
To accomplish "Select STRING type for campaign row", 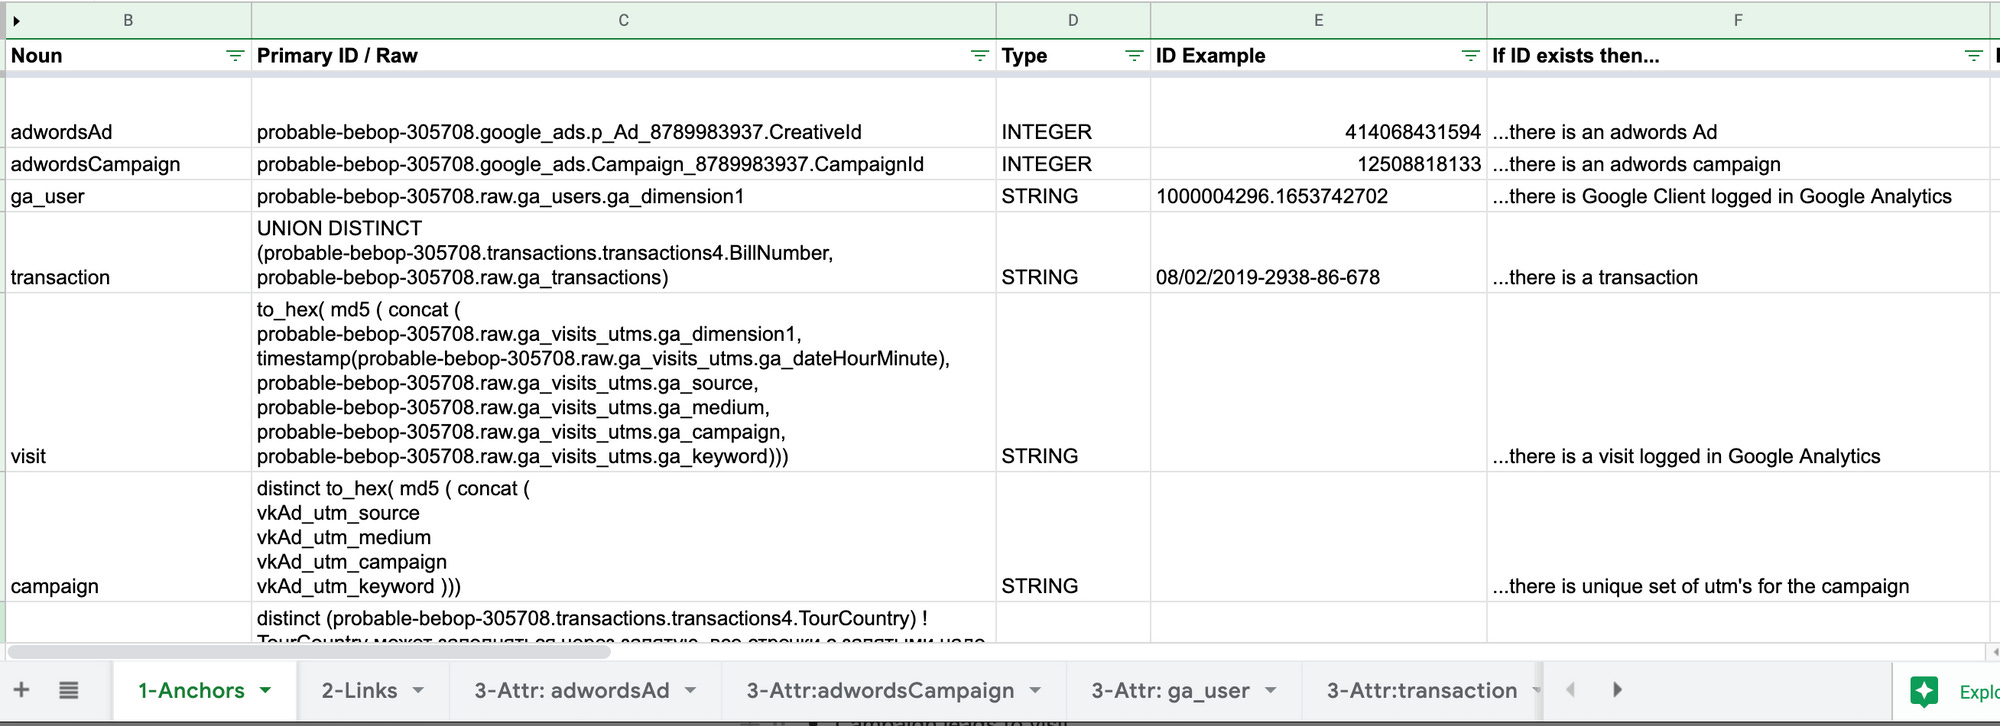I will tap(1073, 537).
